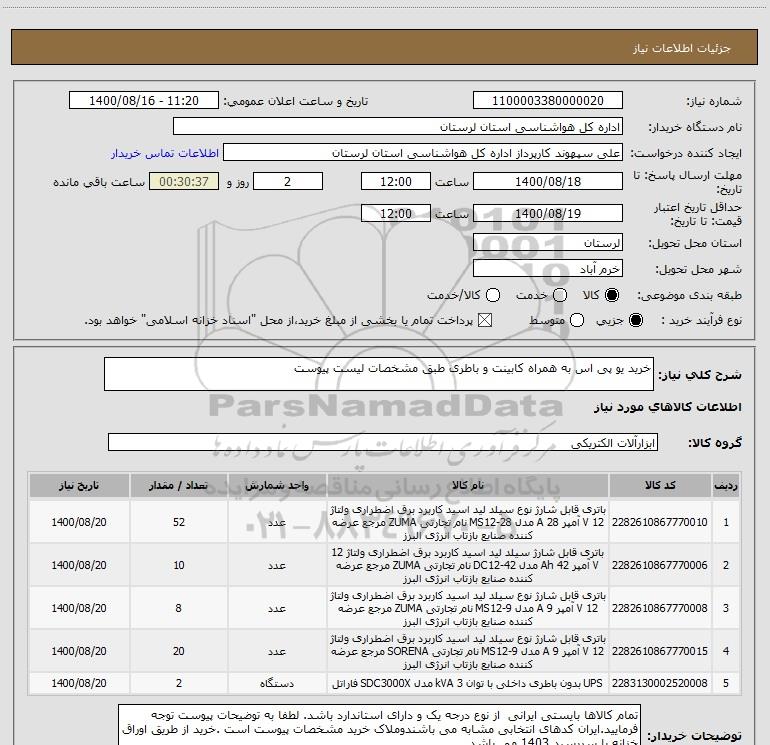The width and height of the screenshot is (770, 745).
Task: Click the نام کالا column header
Action: click(x=468, y=486)
